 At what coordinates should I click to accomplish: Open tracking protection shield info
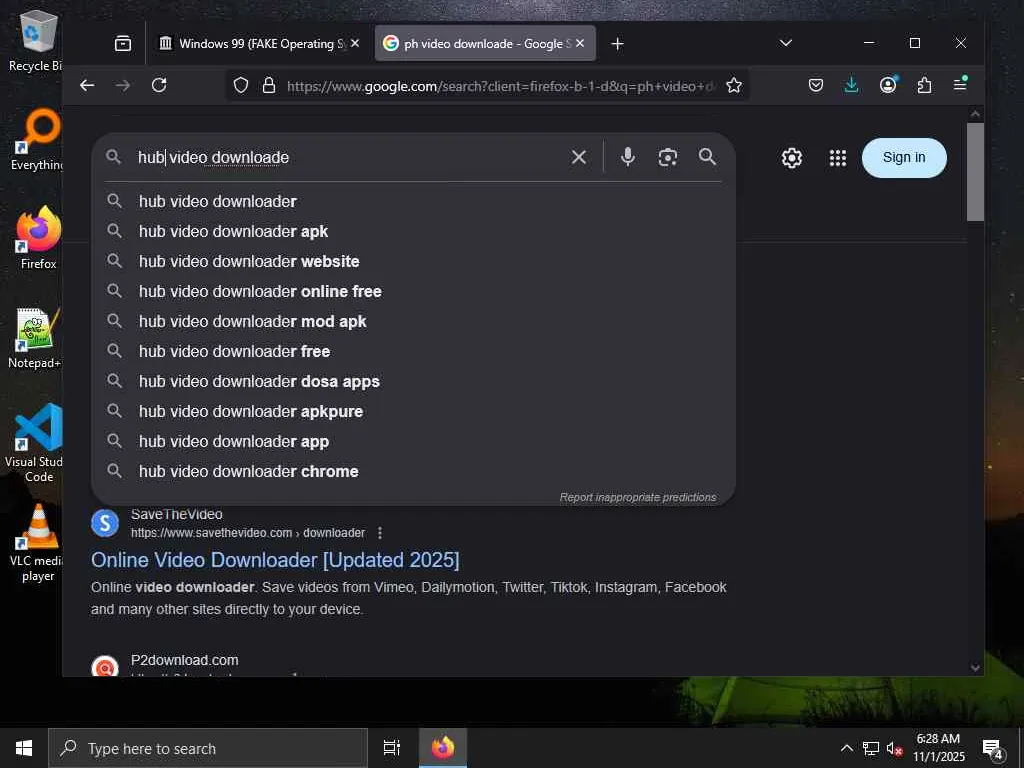[241, 86]
